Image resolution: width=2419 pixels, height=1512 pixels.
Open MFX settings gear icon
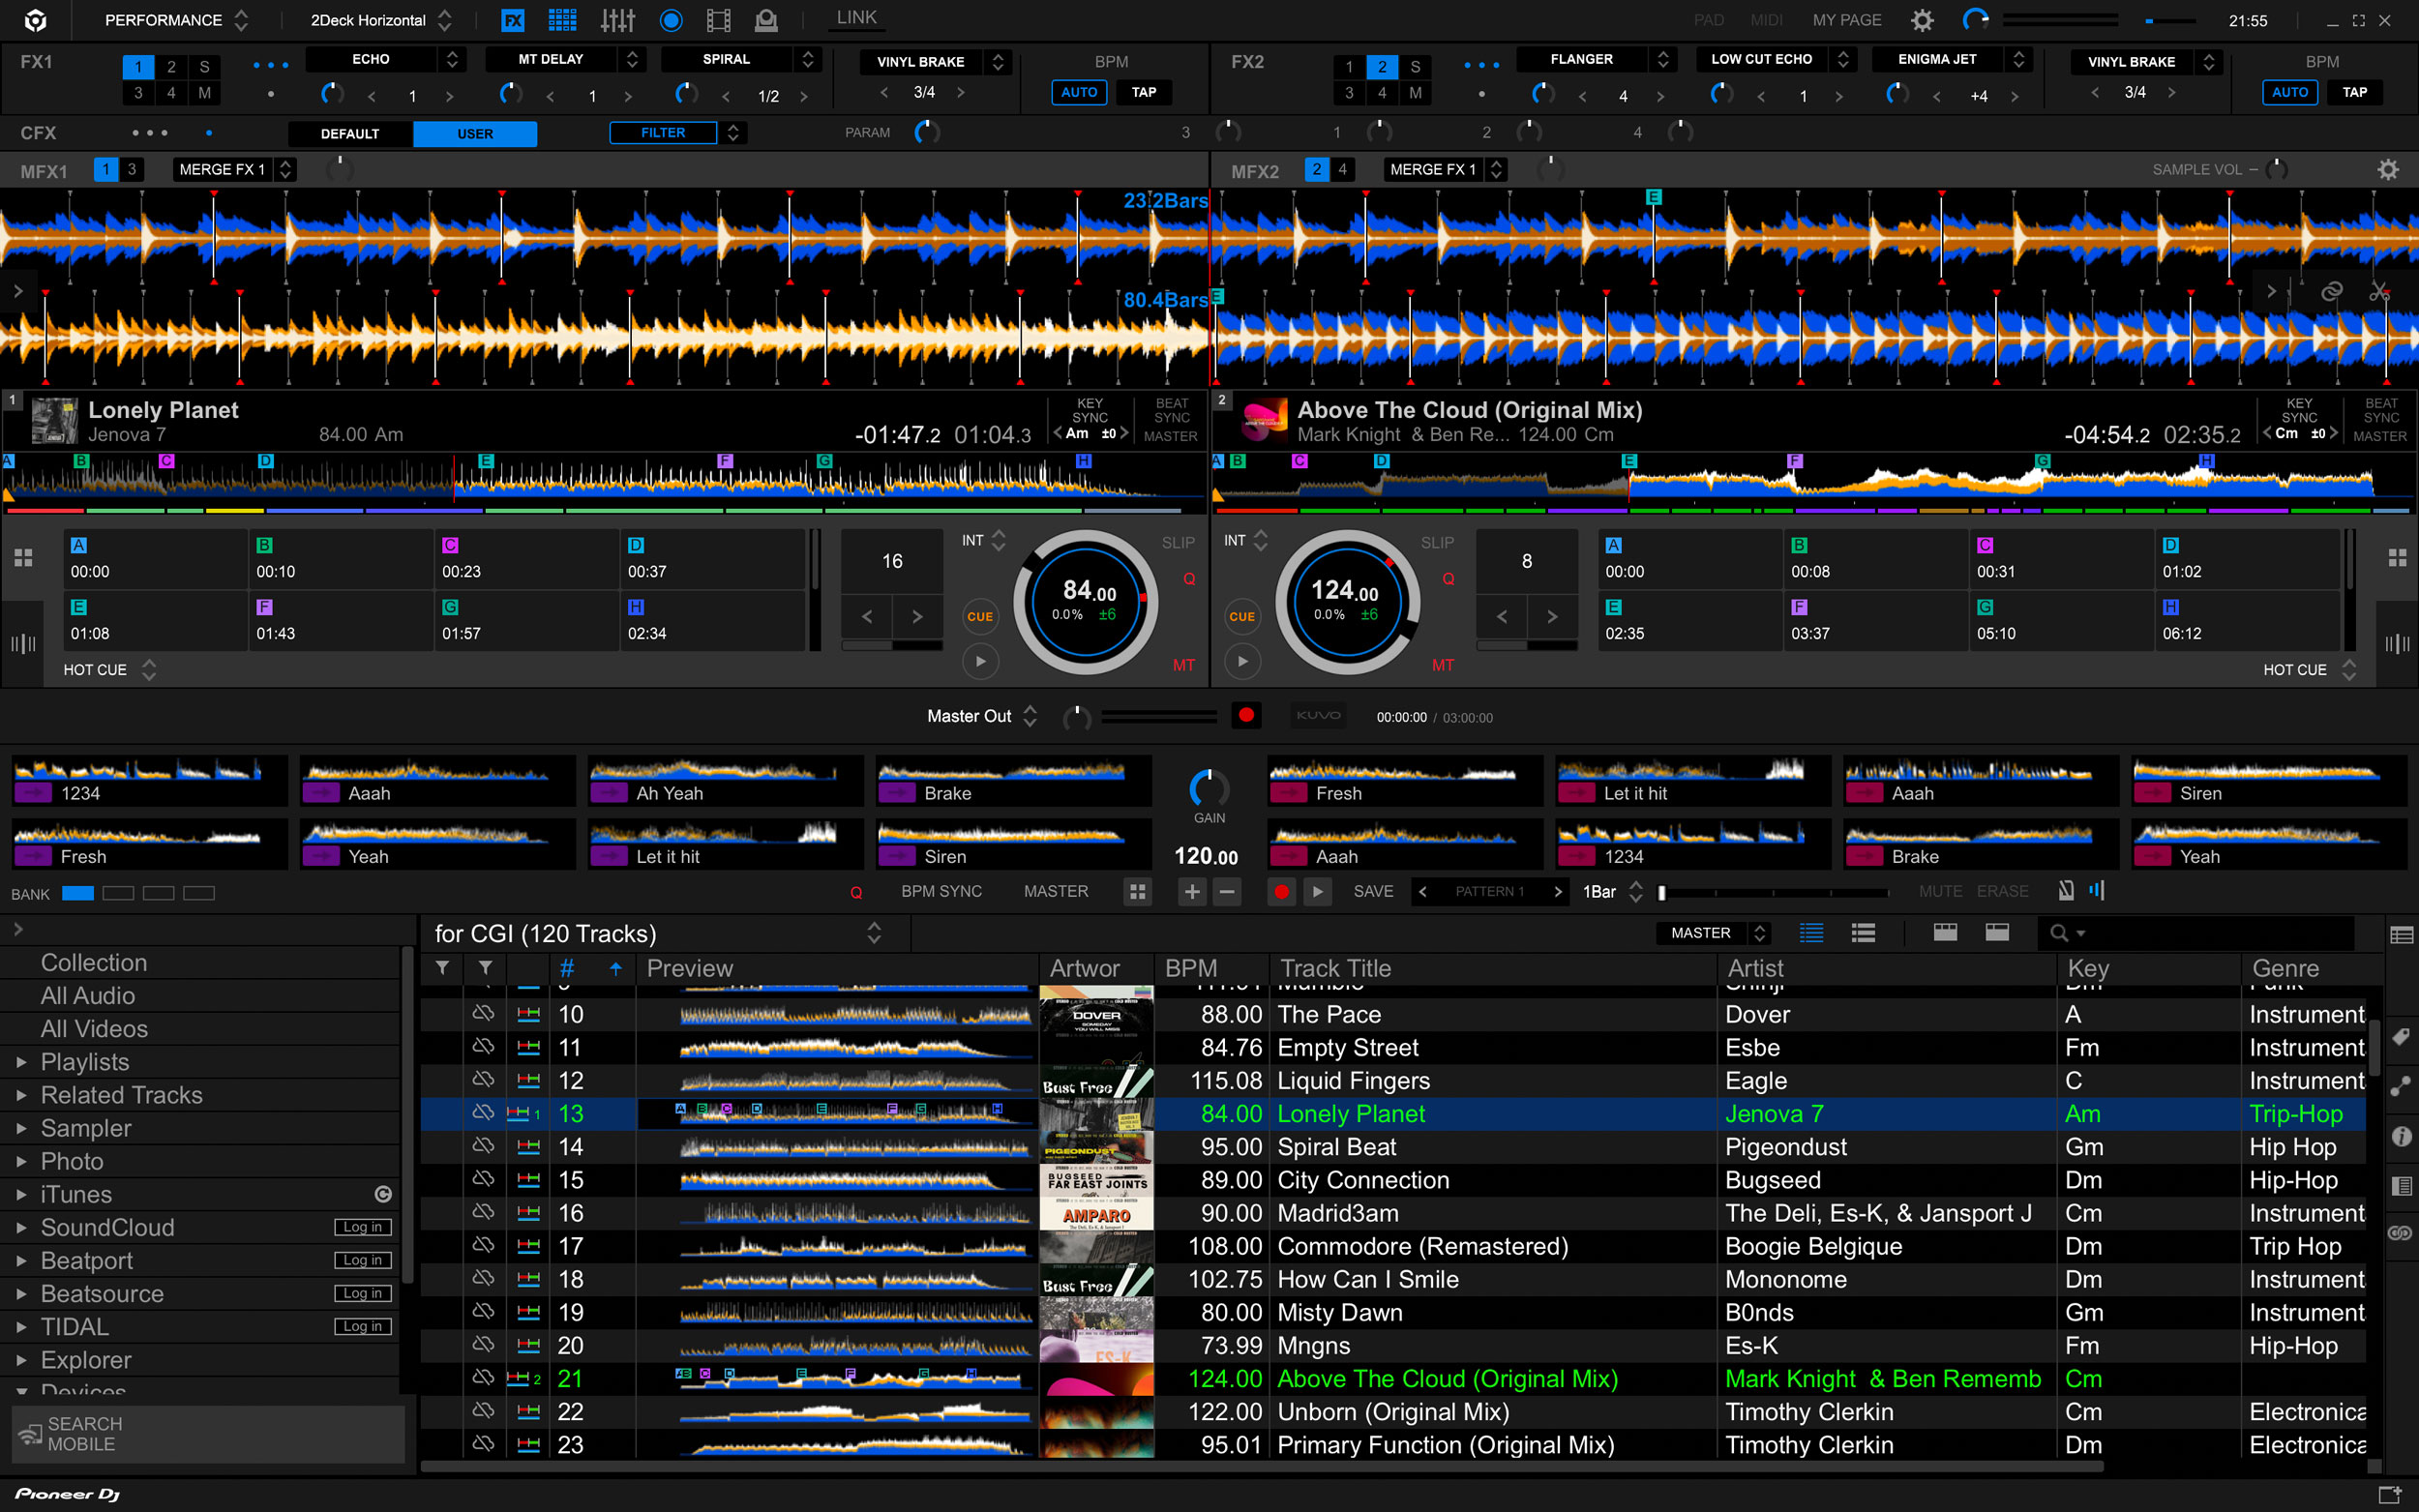coord(2388,170)
